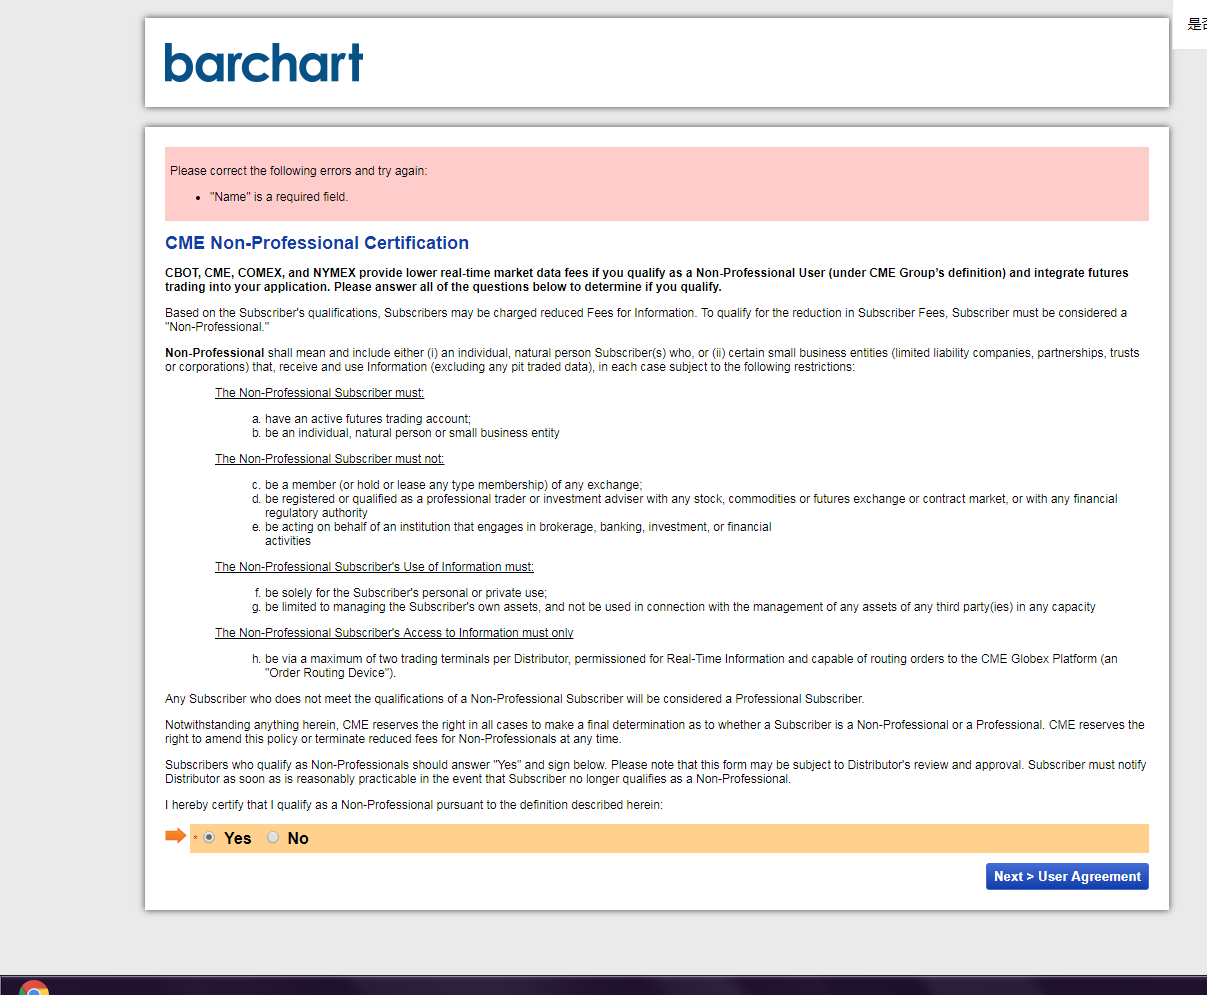The image size is (1207, 995).
Task: Click the "Name" is a required field error
Action: coord(279,197)
